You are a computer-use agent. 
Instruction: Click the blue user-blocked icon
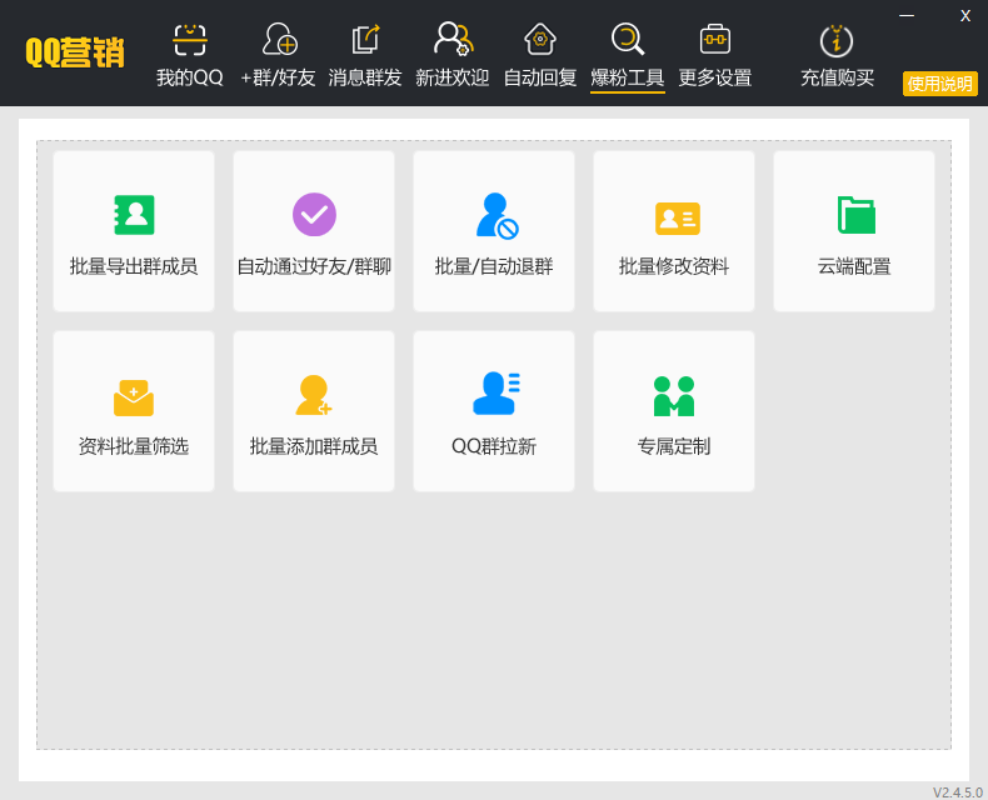(497, 216)
